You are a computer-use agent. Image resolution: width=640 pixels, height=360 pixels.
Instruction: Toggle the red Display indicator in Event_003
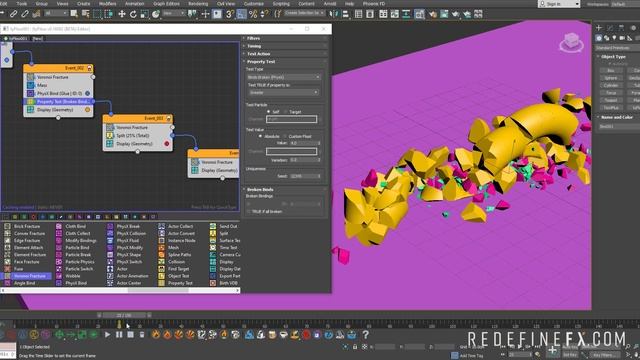[167, 144]
